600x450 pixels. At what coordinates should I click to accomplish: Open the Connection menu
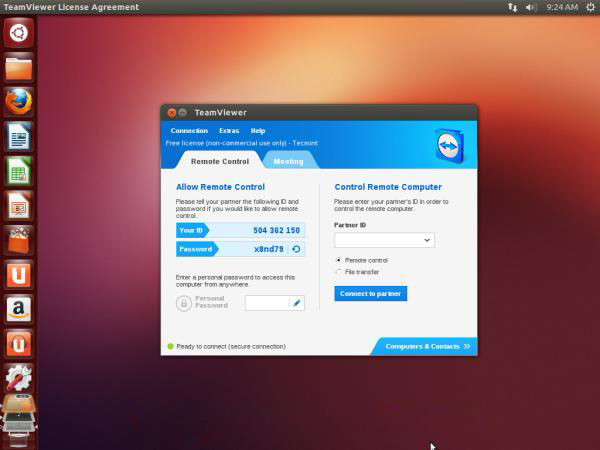point(189,131)
